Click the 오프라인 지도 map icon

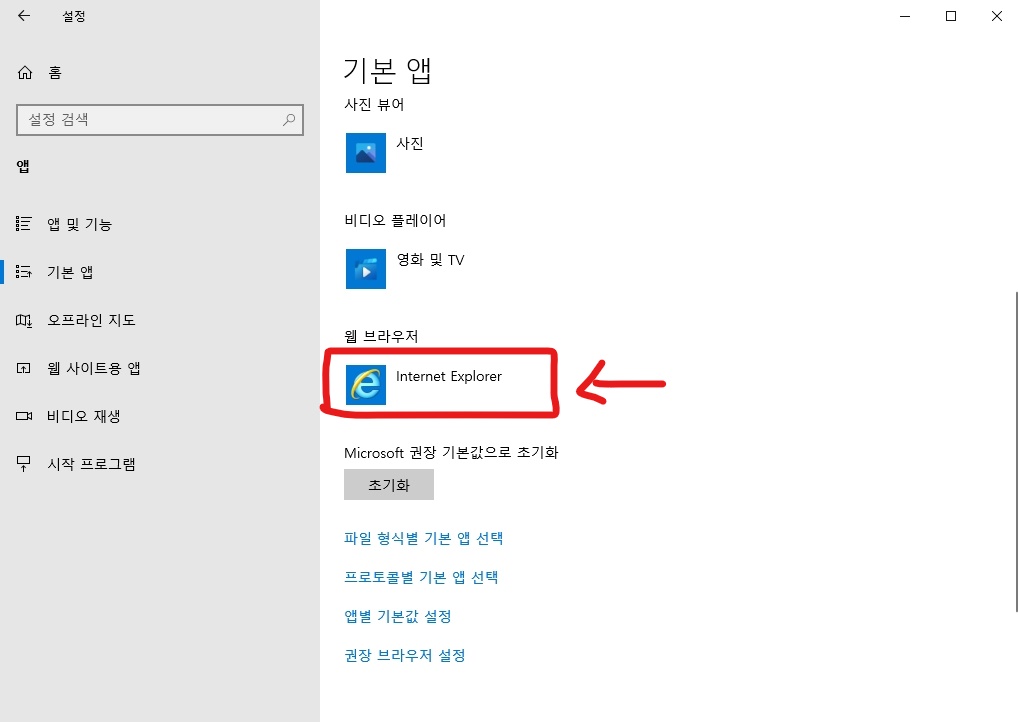23,320
